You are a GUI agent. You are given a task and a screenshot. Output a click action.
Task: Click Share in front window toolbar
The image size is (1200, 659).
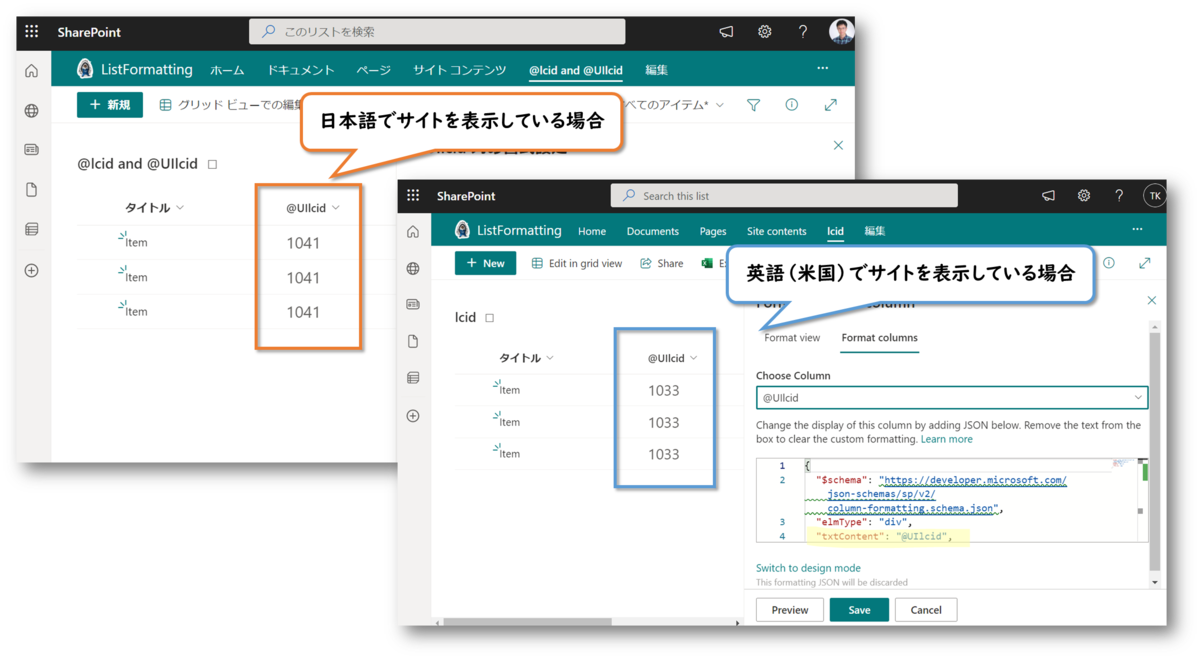(662, 263)
